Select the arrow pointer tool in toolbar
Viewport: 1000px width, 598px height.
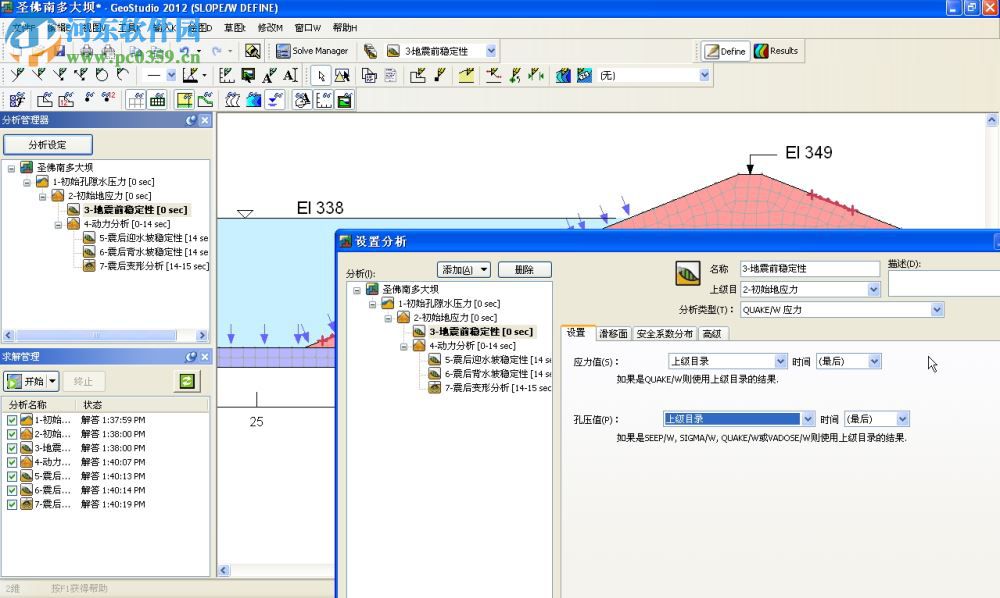(x=321, y=76)
